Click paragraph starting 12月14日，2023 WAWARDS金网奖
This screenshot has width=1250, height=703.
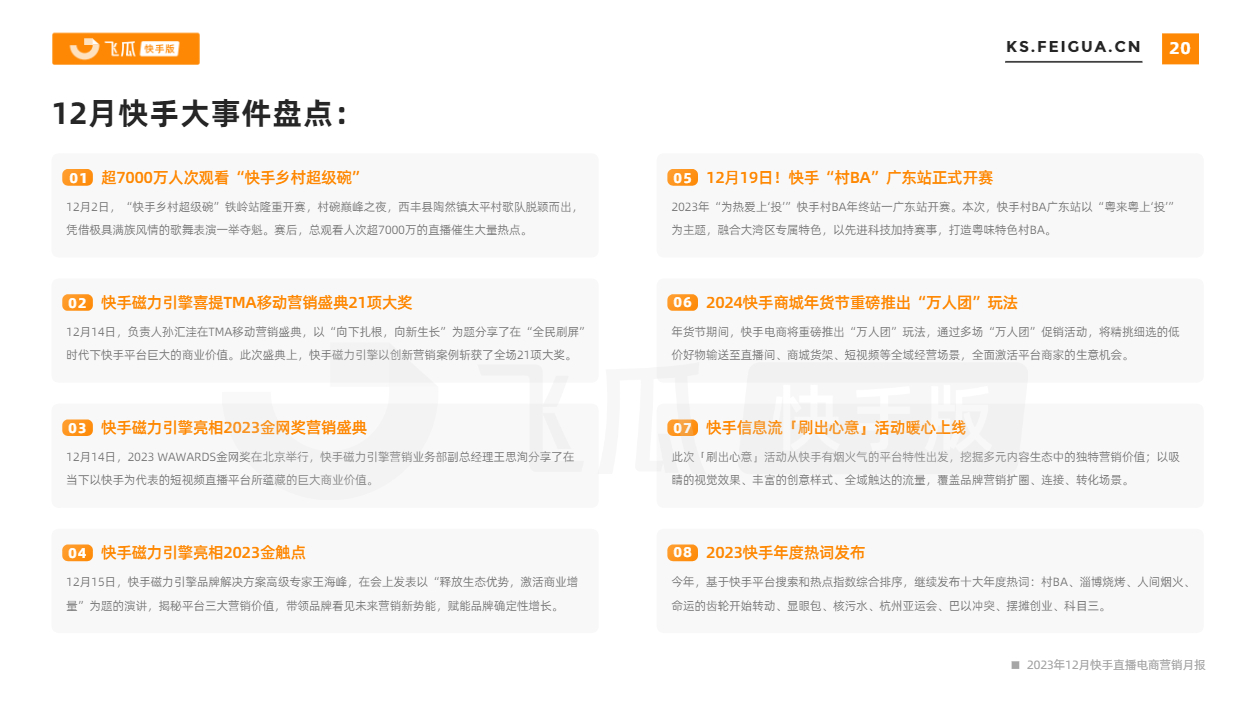(320, 469)
